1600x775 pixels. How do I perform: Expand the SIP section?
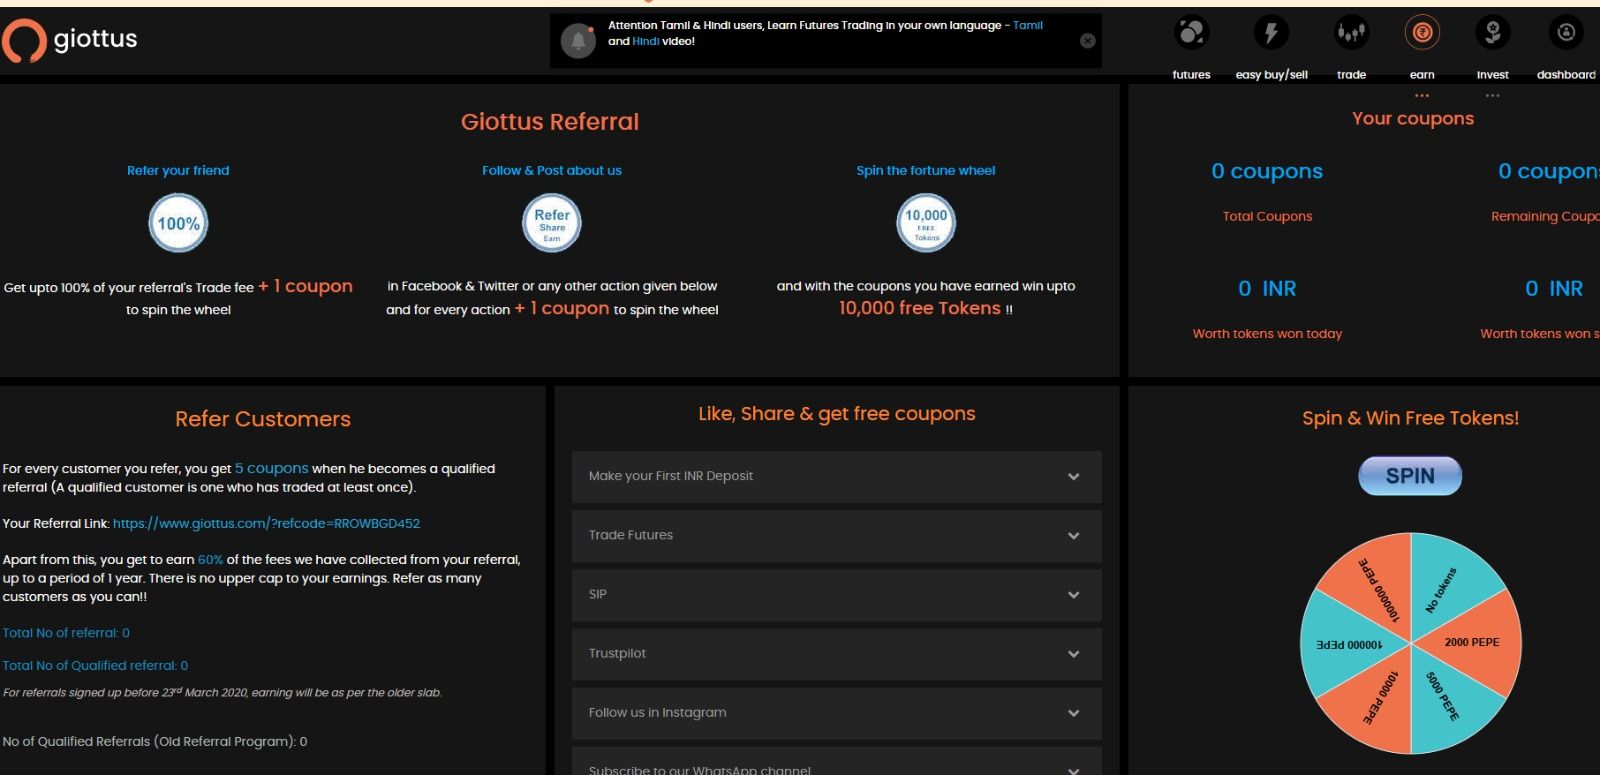[x=836, y=594]
